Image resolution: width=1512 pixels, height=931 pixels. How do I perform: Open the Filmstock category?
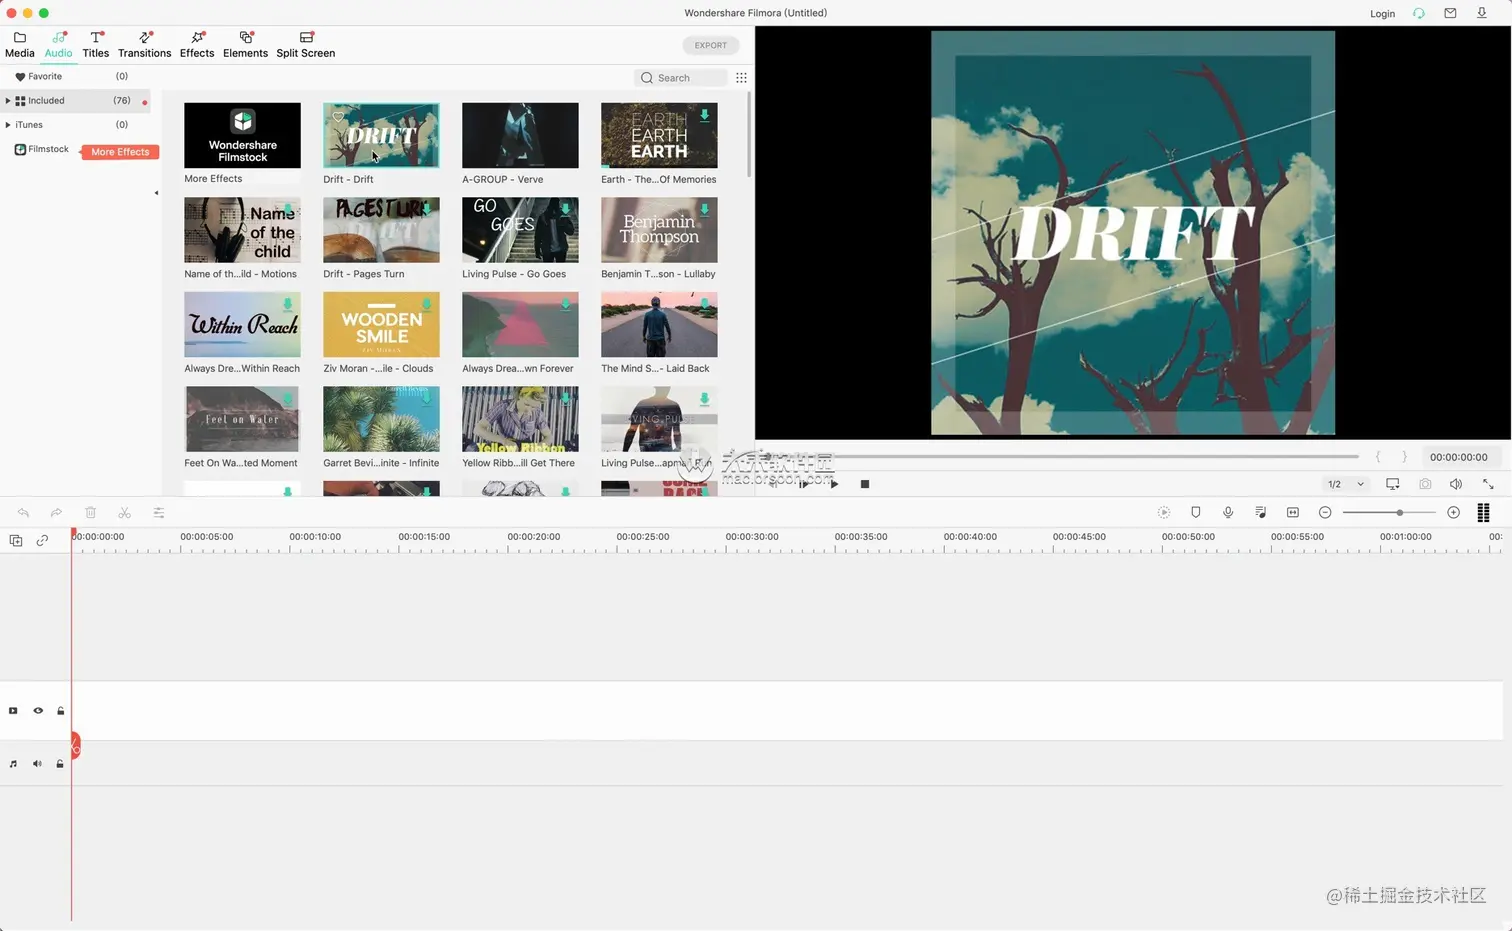[x=41, y=149]
